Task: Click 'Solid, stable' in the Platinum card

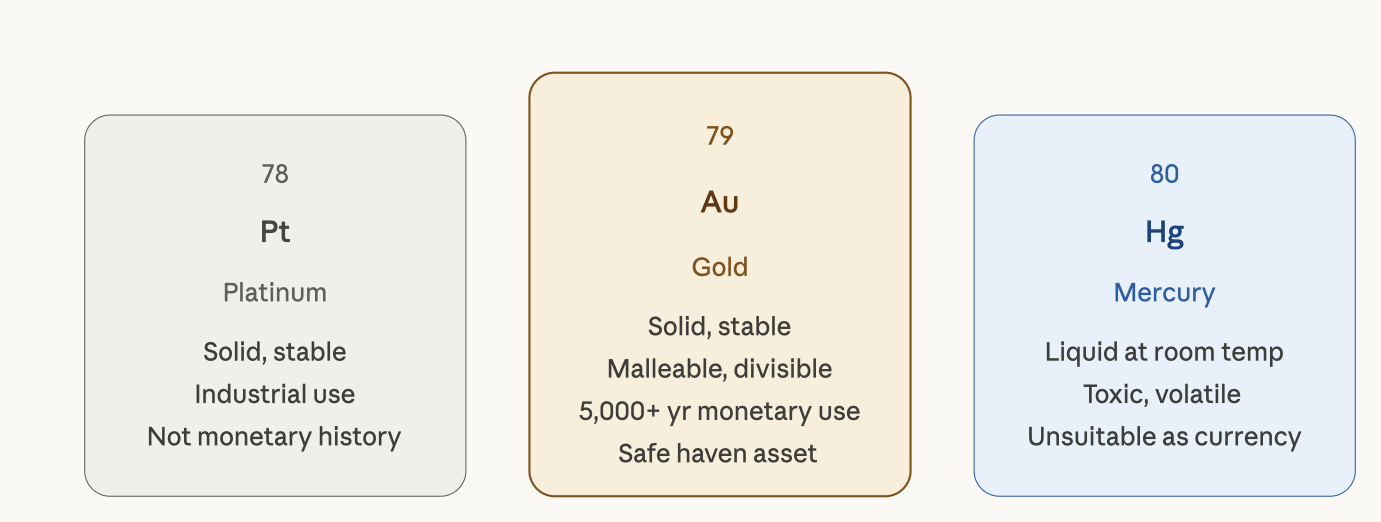Action: [275, 352]
